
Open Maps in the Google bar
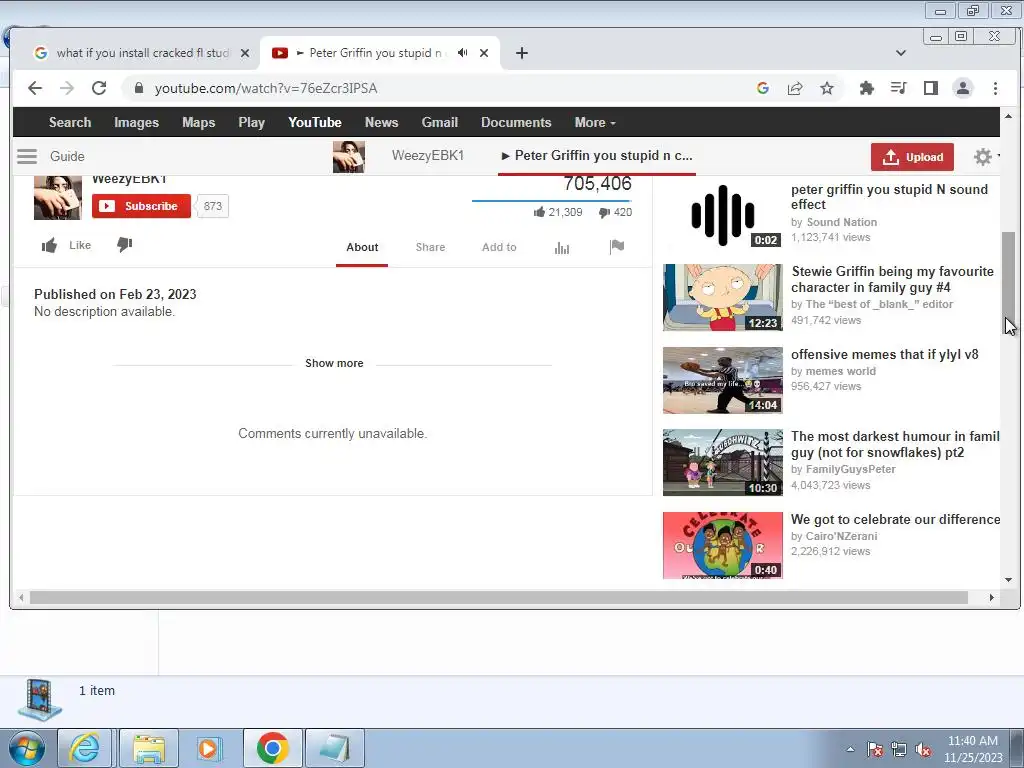tap(199, 122)
